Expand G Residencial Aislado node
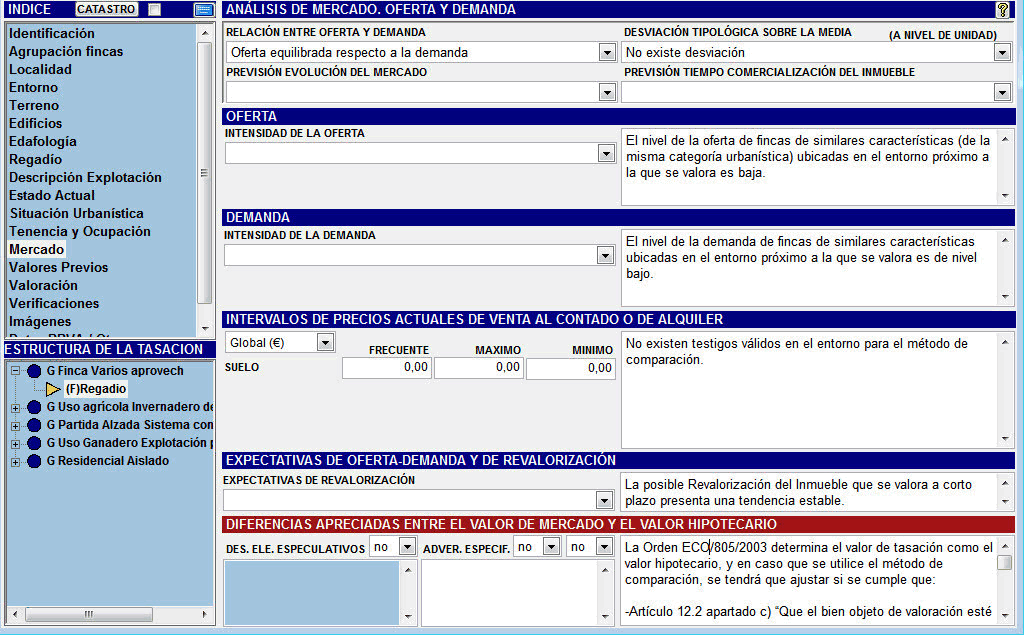The image size is (1024, 635). click(x=16, y=461)
